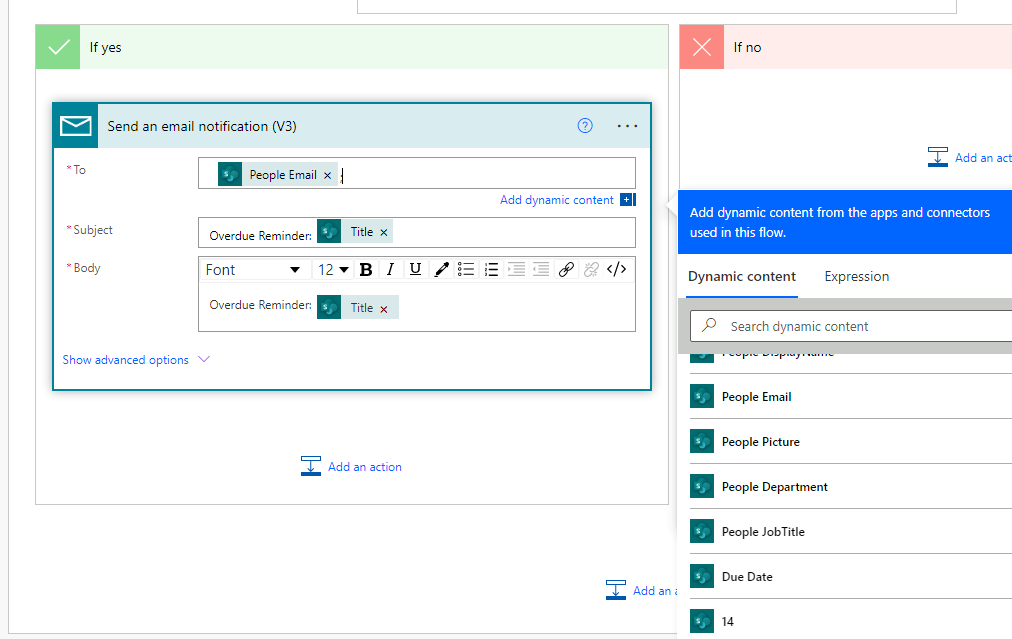Click the remove link icon

(x=591, y=270)
